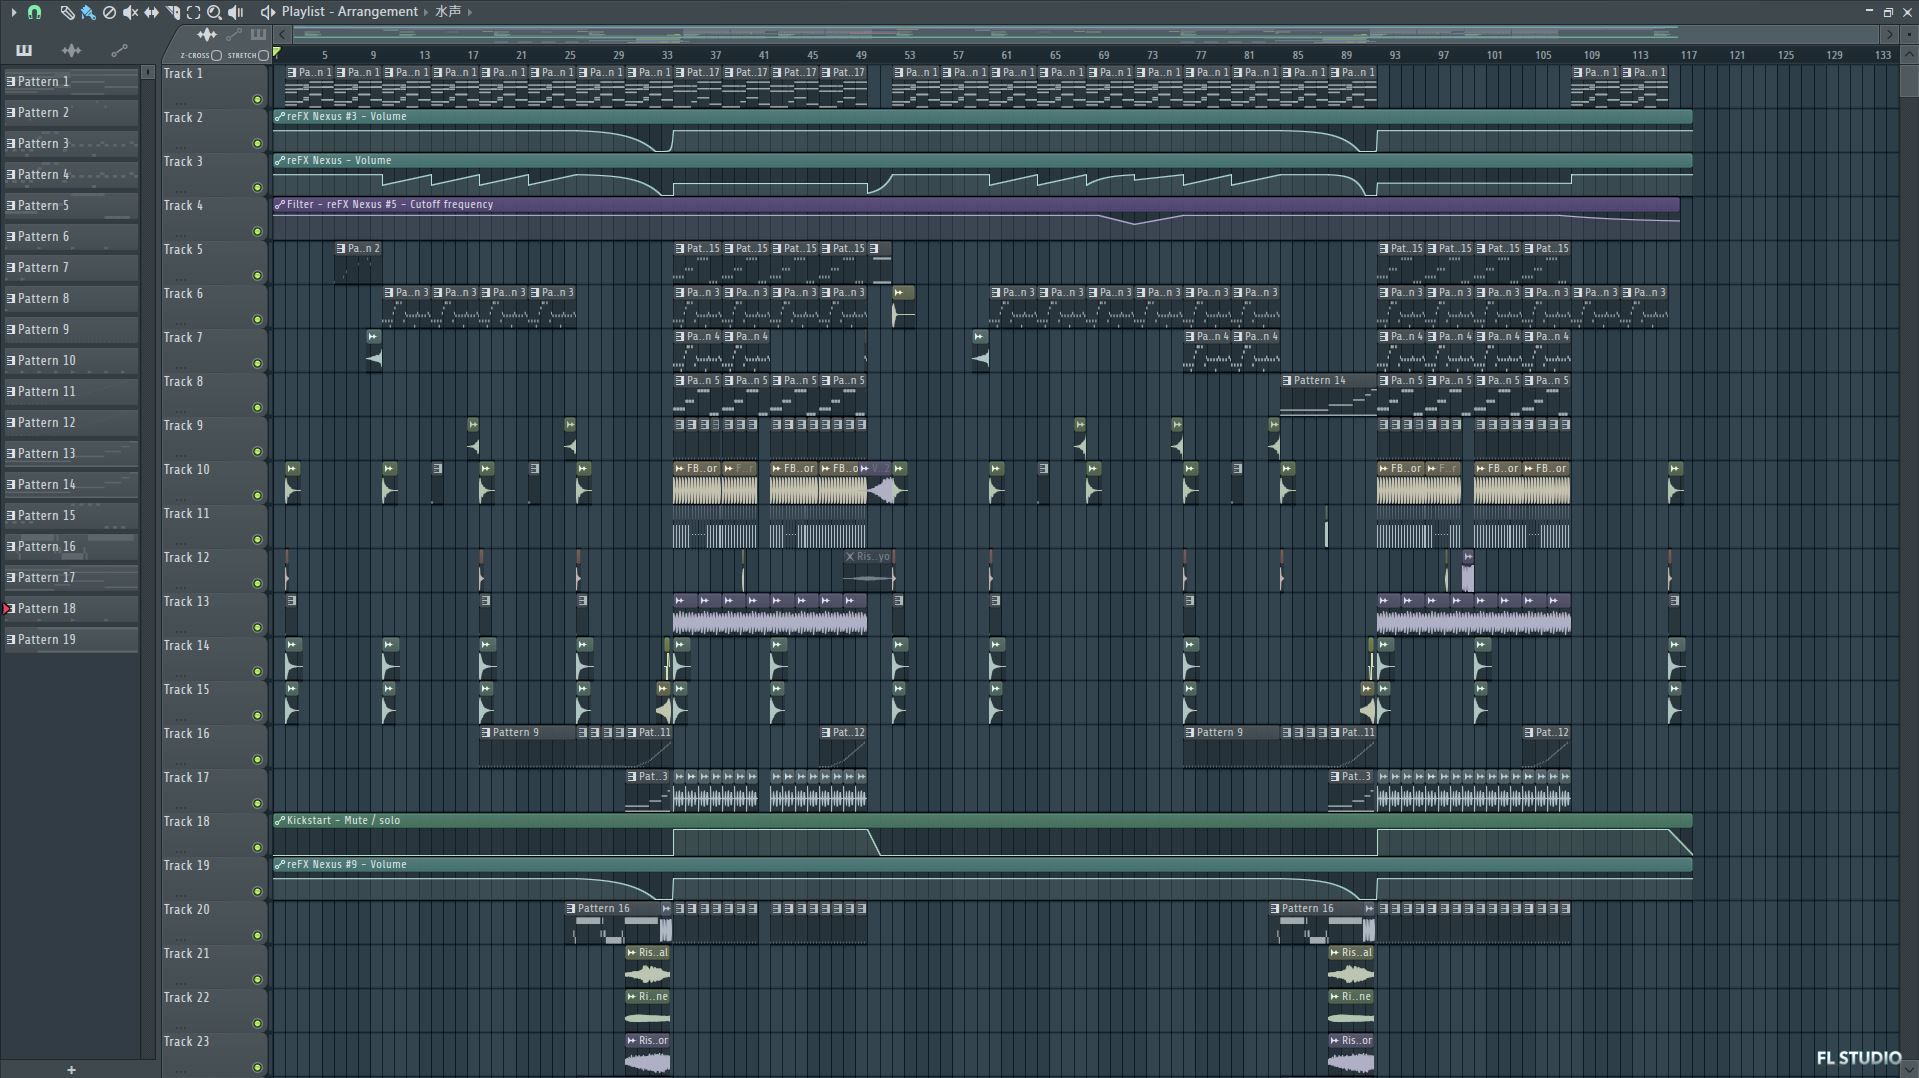The image size is (1919, 1078).
Task: Open clip menu of Filter Cutoff frequency clip
Action: pyautogui.click(x=280, y=205)
